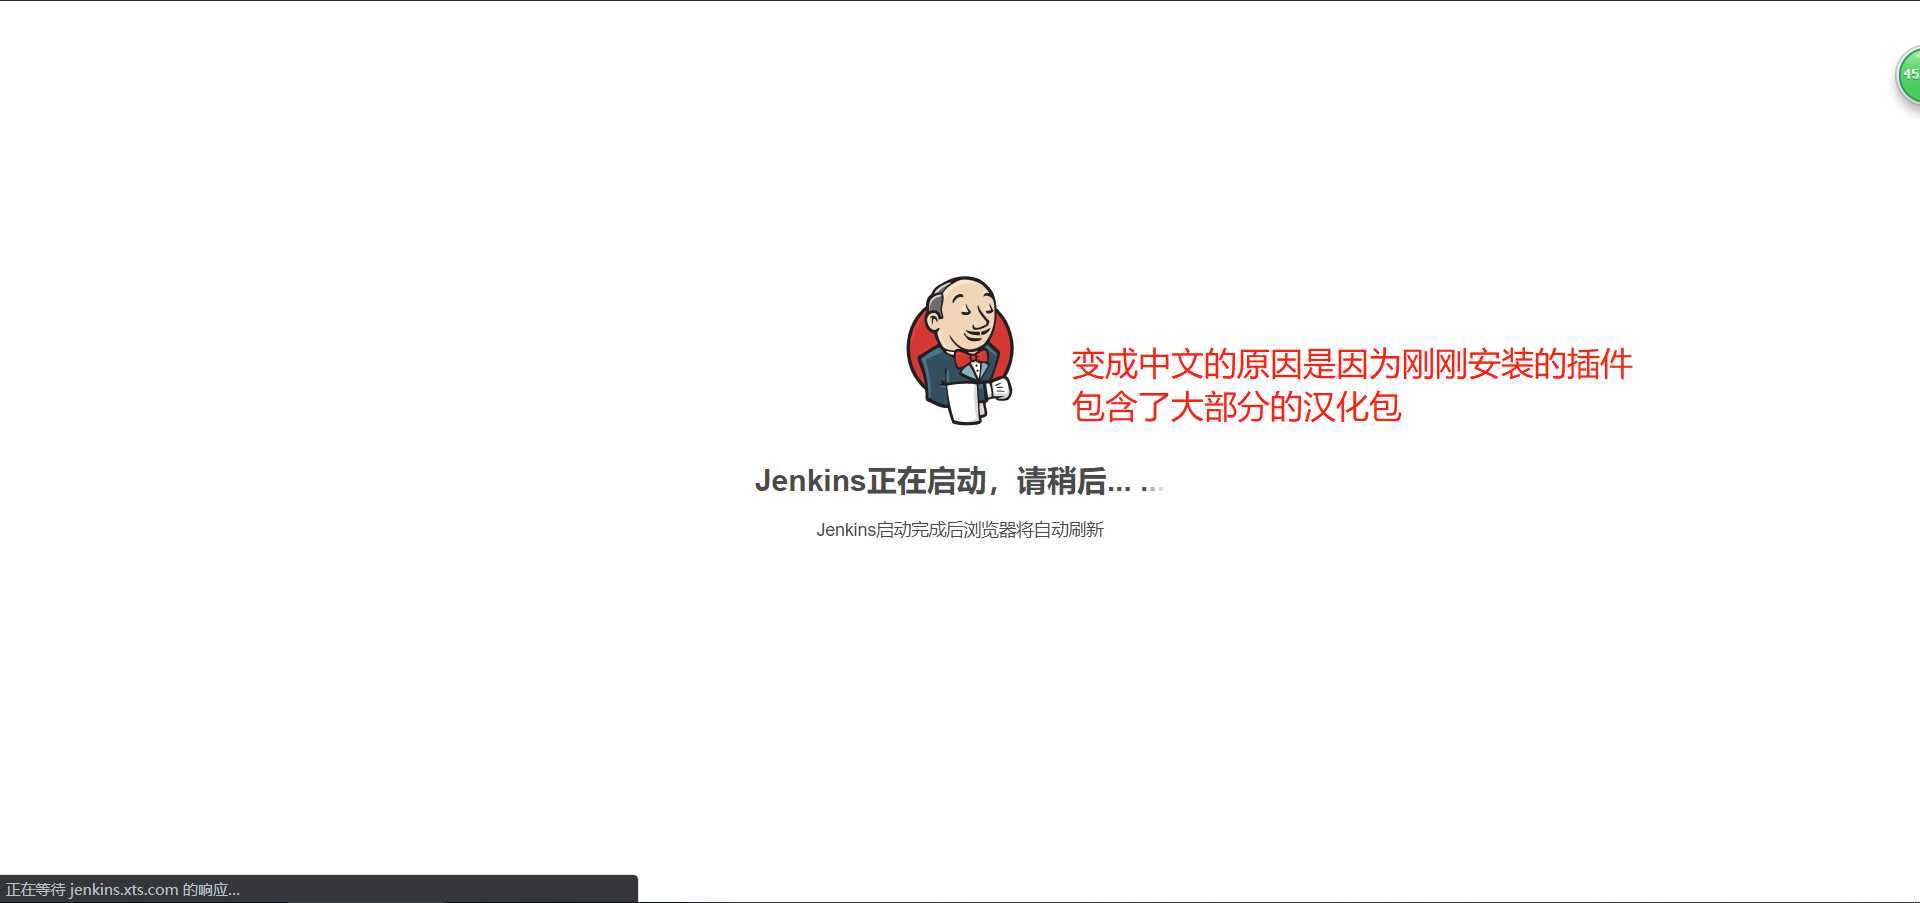Click the Jenkins butler logo
The image size is (1920, 903).
point(960,350)
